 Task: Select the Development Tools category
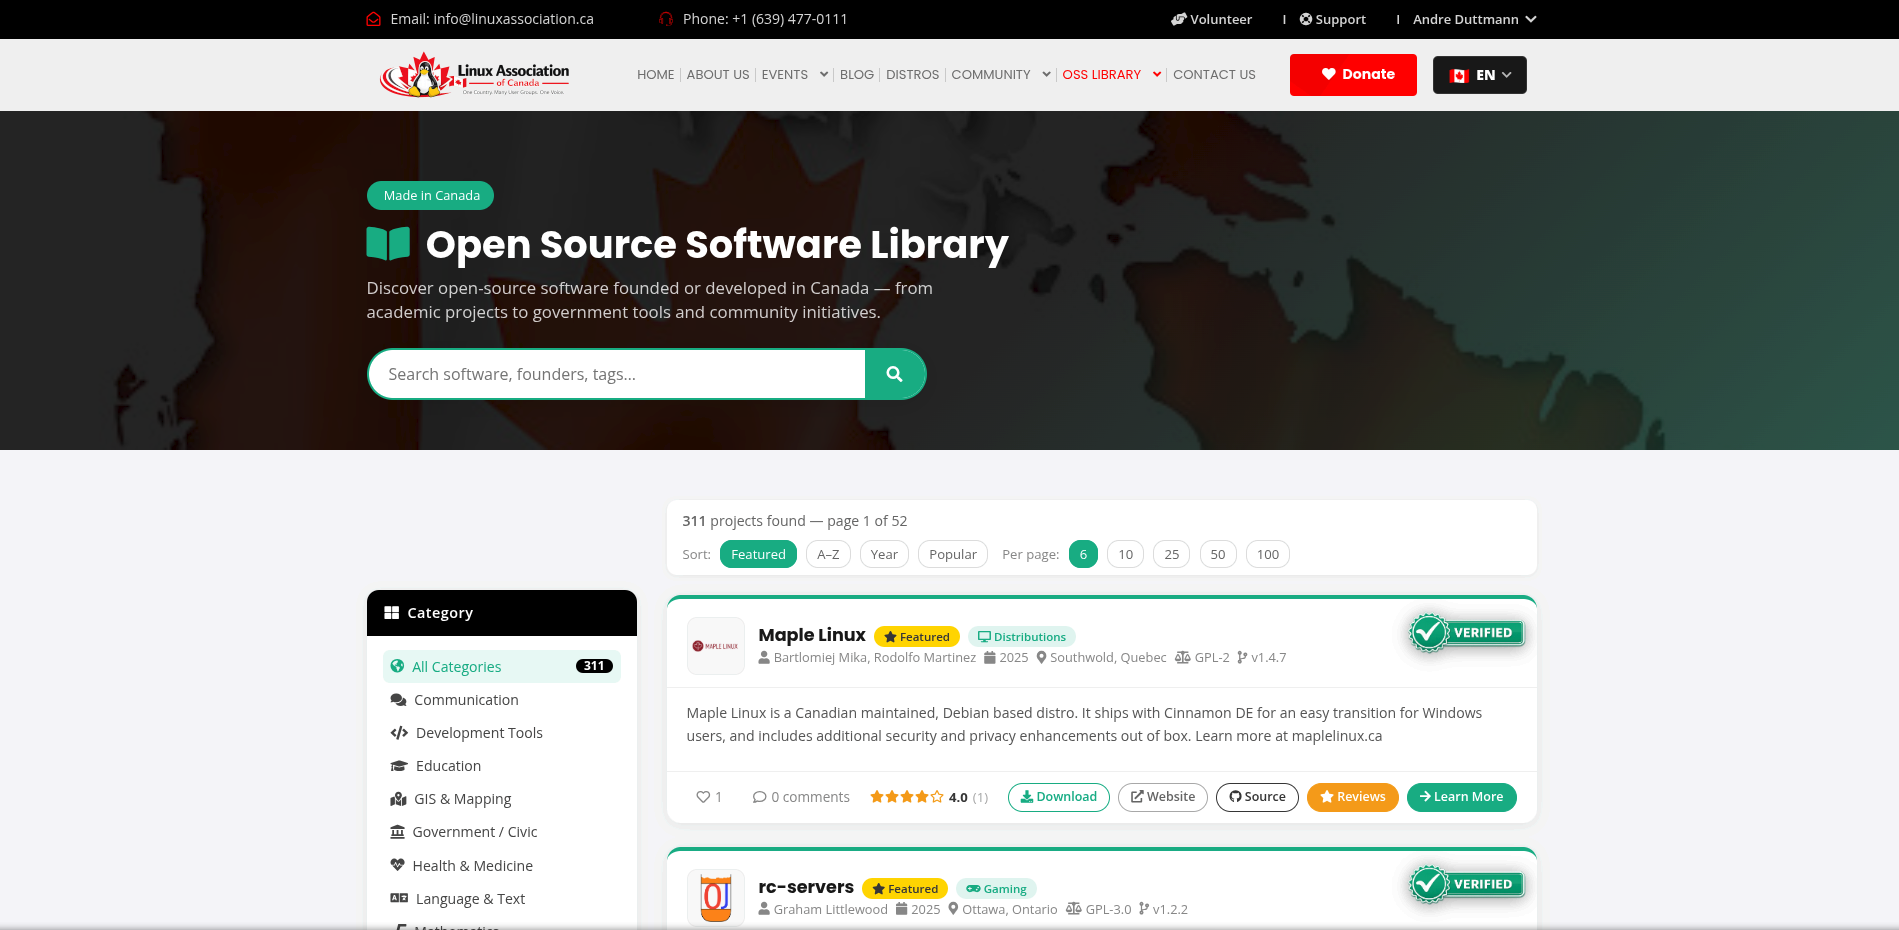point(502,733)
